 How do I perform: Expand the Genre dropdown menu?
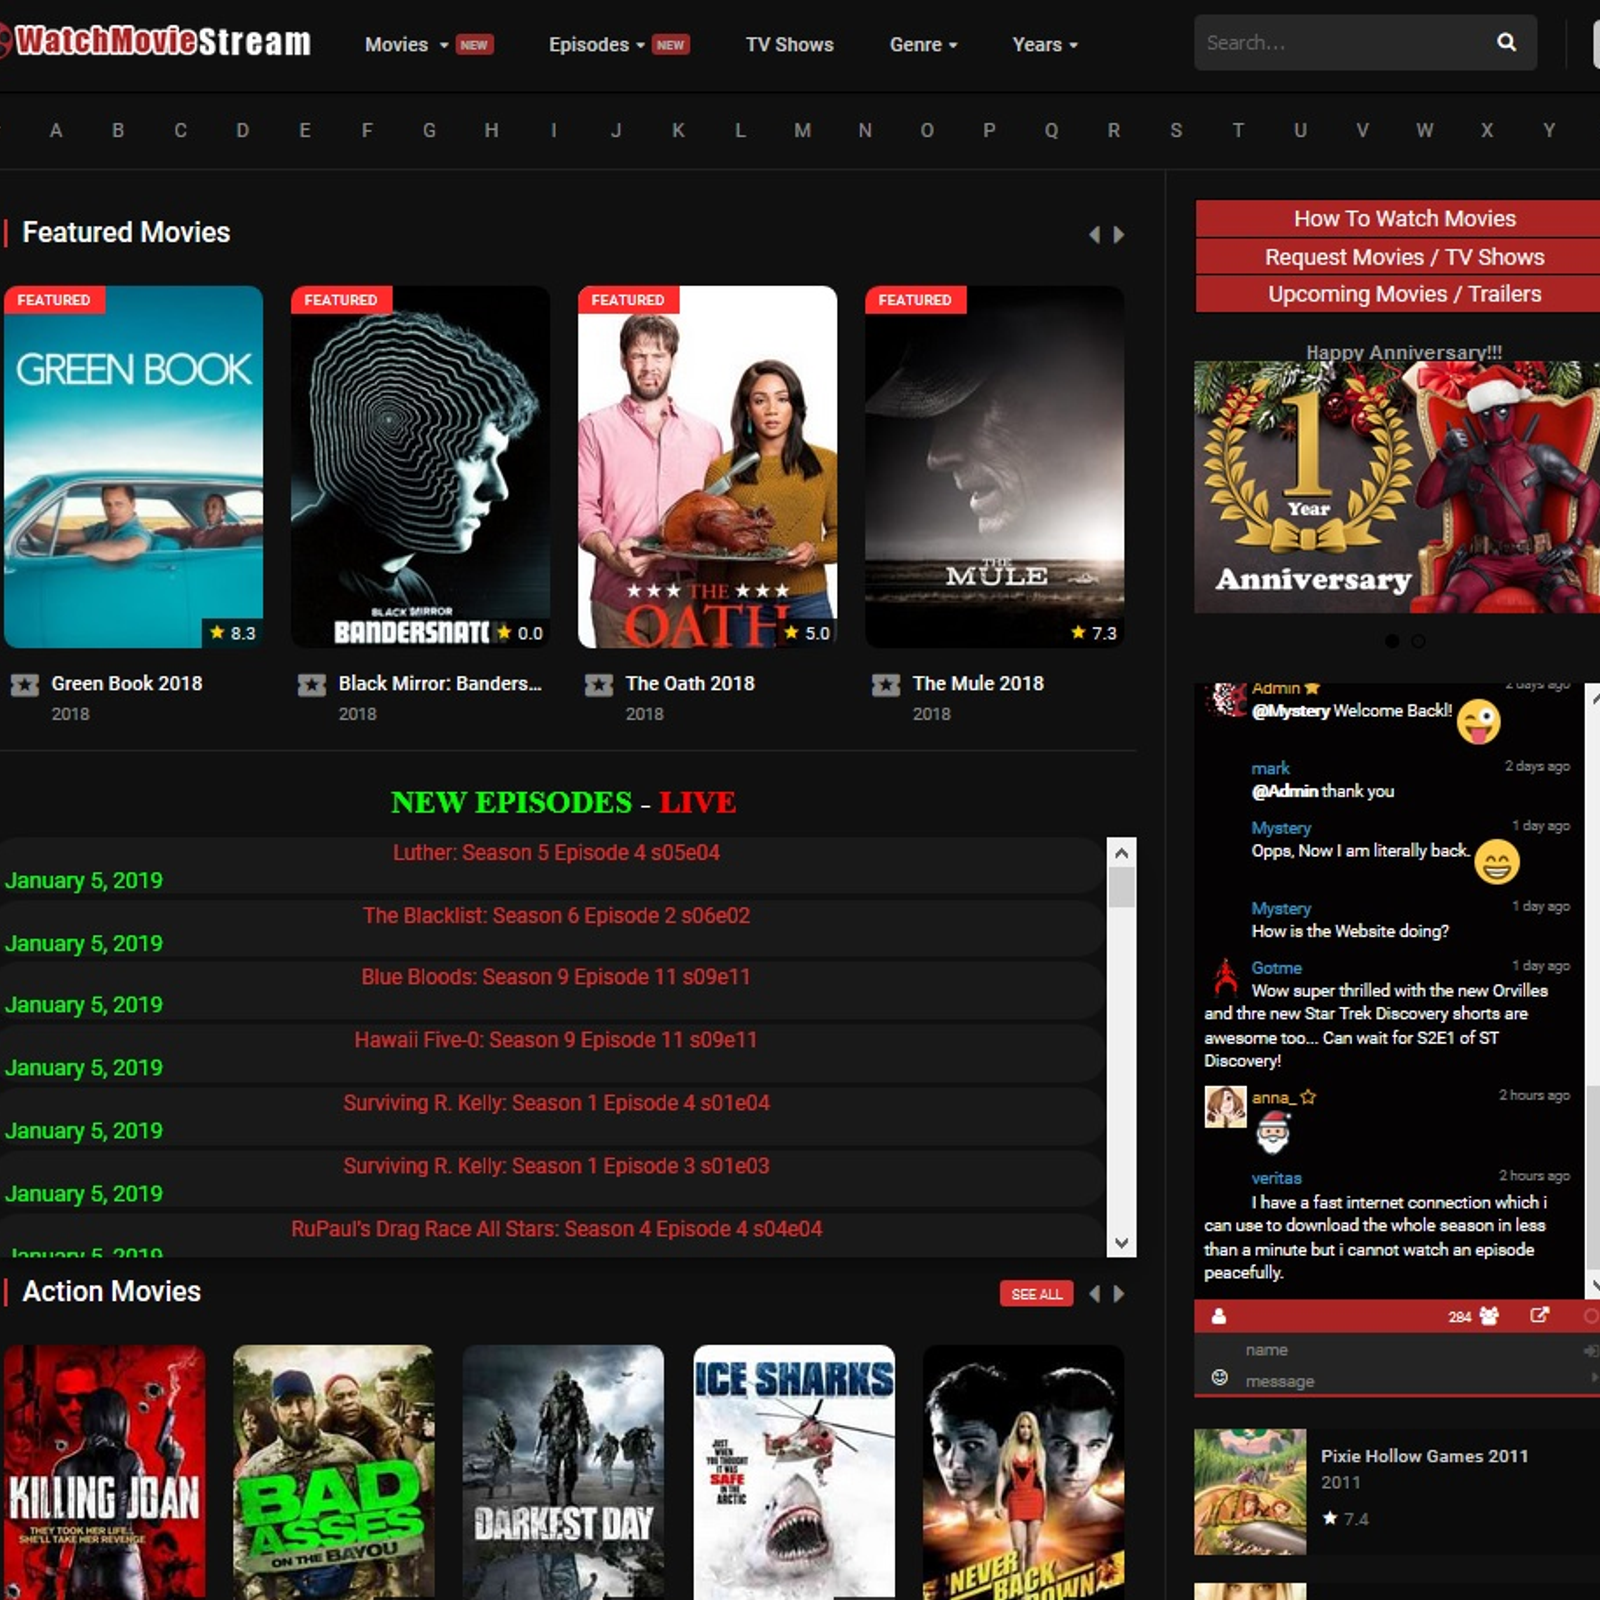click(923, 44)
